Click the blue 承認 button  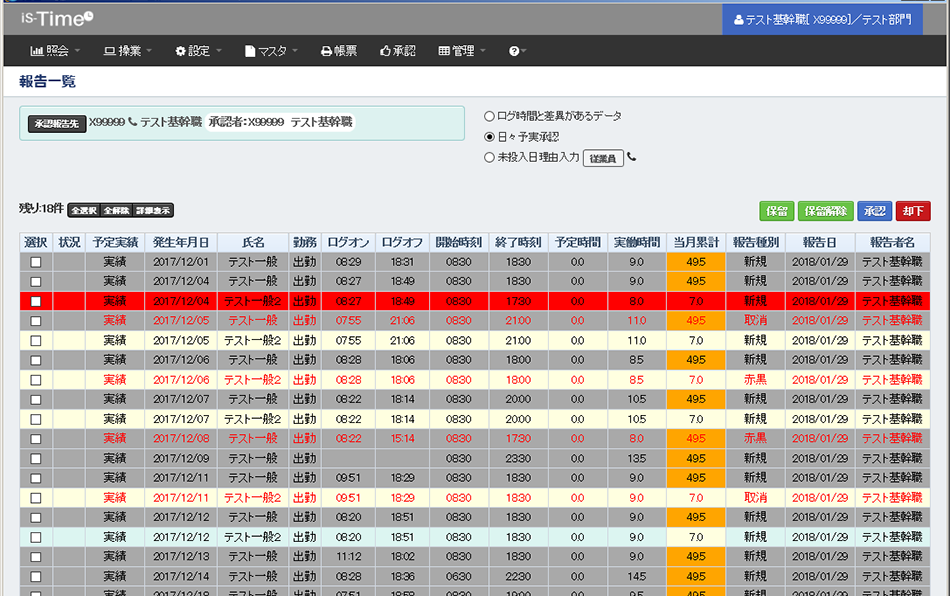(874, 211)
